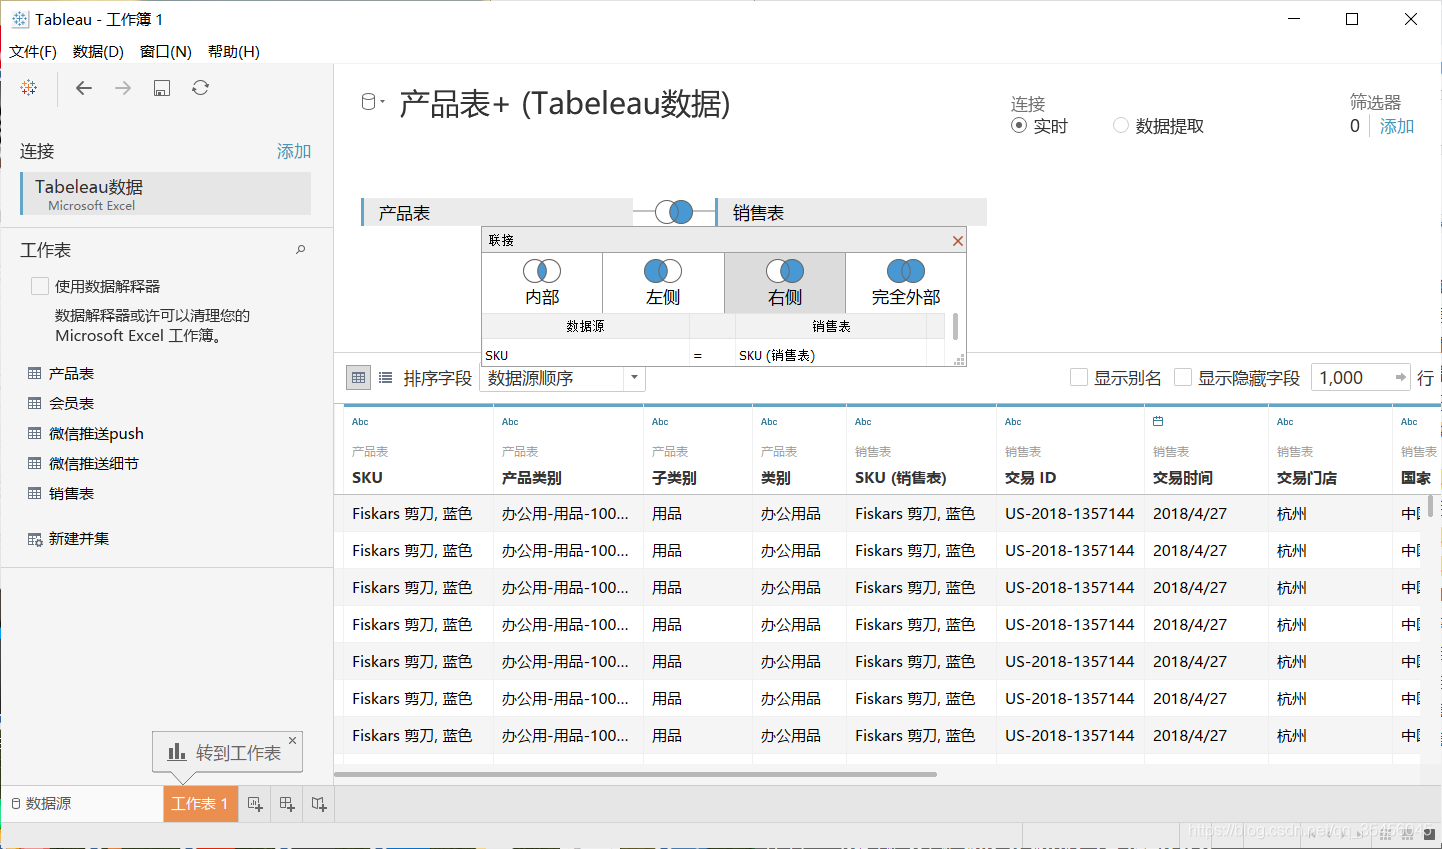Click the calendar type icon above 交易时间

(1158, 421)
